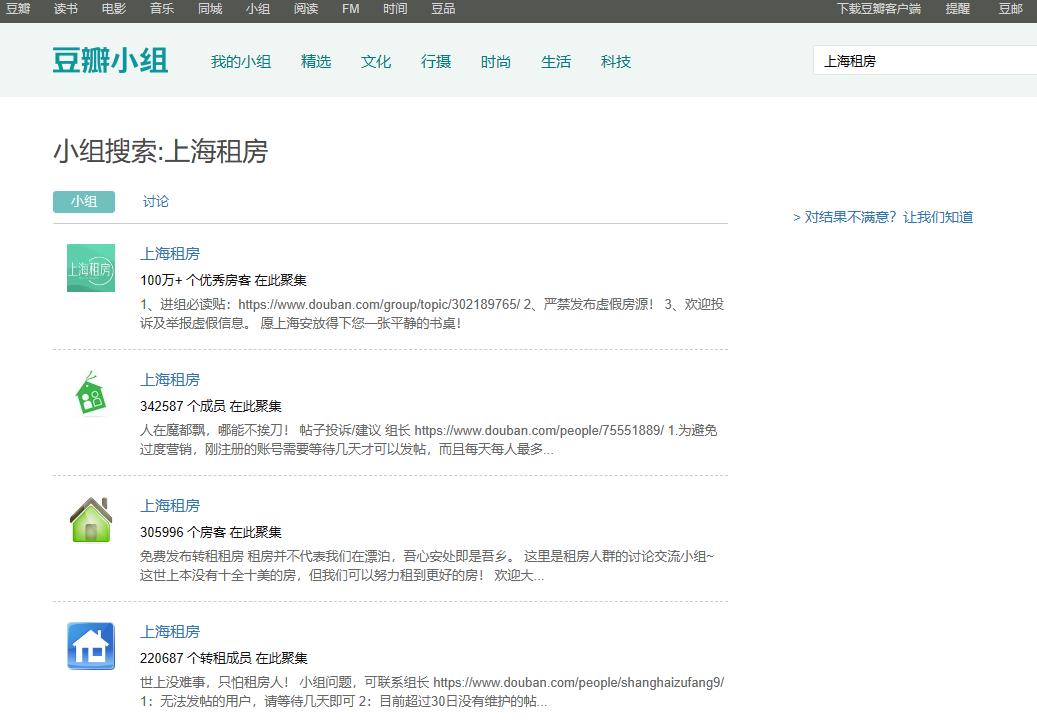Open FM from the top navigation

(x=349, y=9)
